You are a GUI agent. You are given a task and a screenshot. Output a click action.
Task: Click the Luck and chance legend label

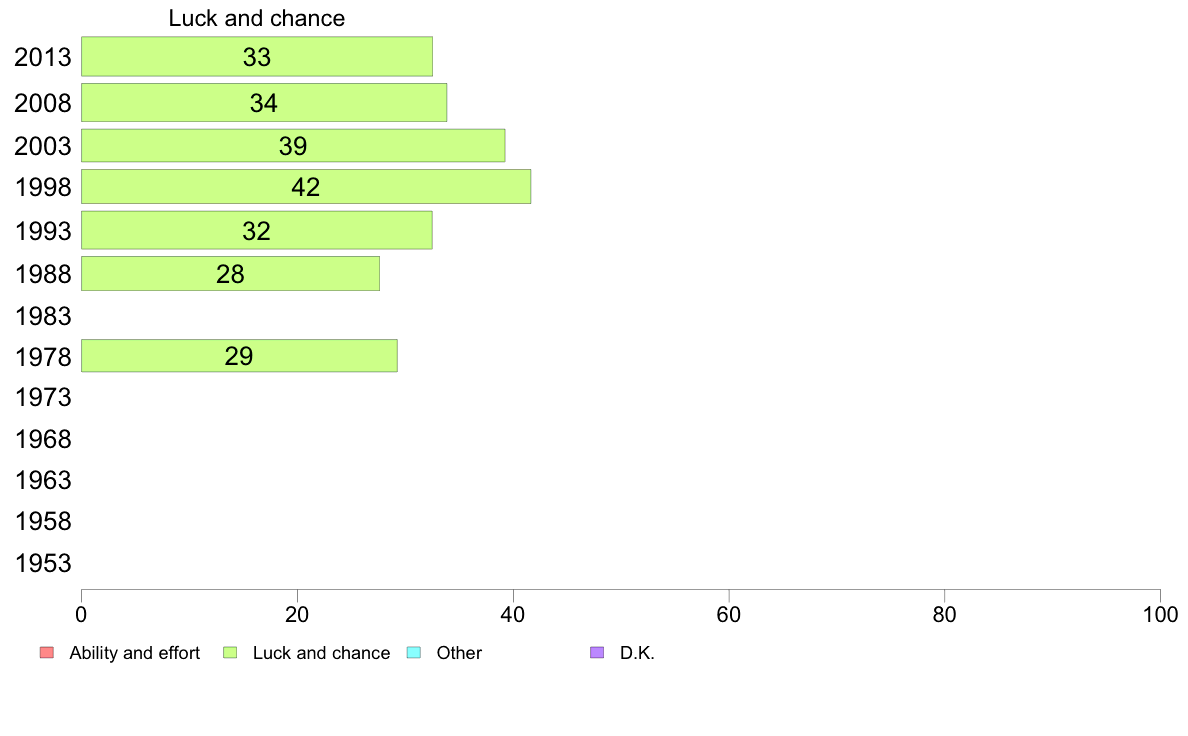tap(321, 653)
